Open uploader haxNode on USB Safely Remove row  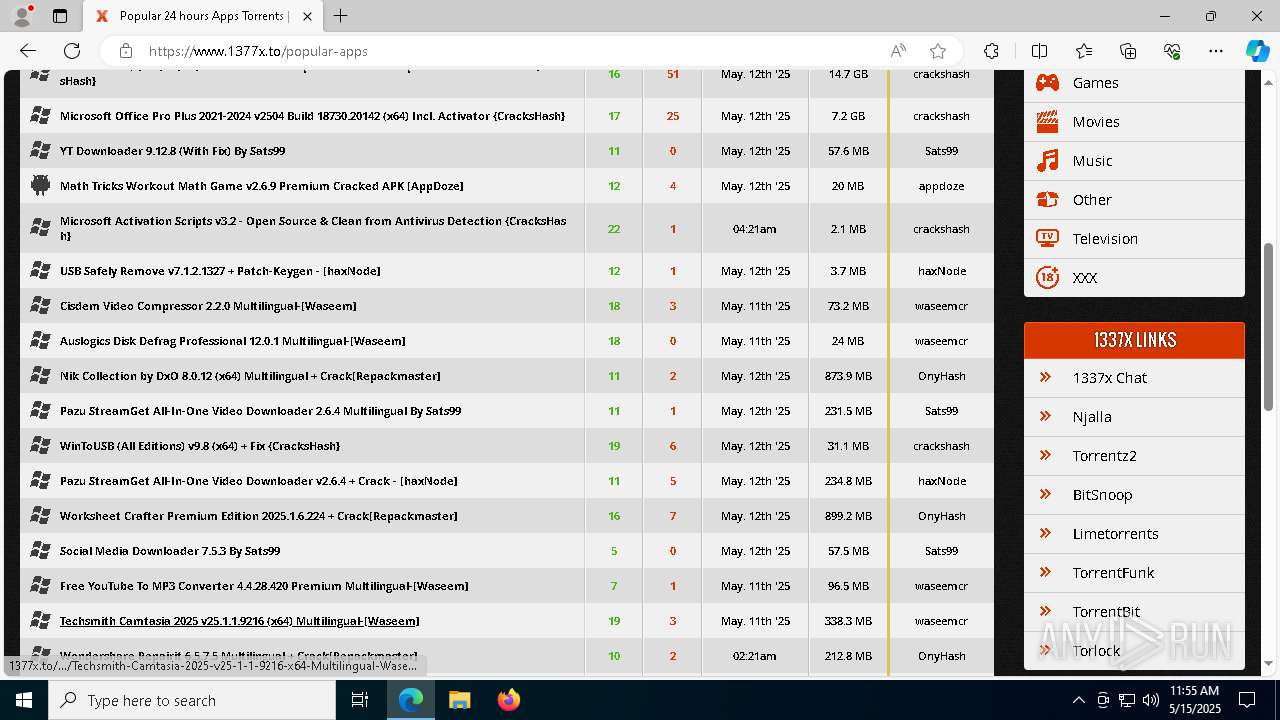coord(942,271)
